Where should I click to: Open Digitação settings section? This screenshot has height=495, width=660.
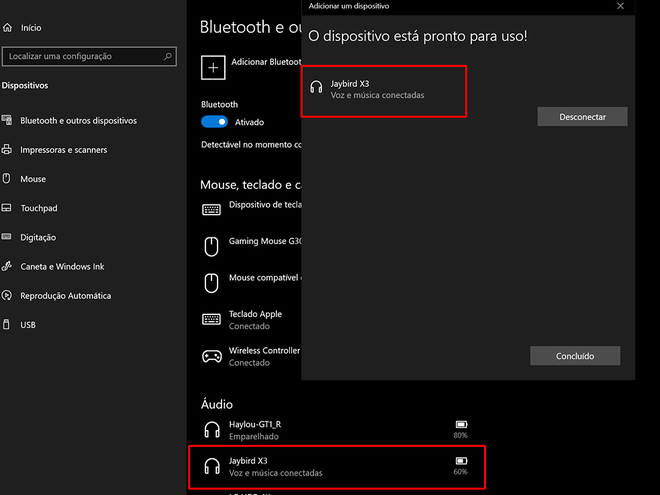pos(38,237)
